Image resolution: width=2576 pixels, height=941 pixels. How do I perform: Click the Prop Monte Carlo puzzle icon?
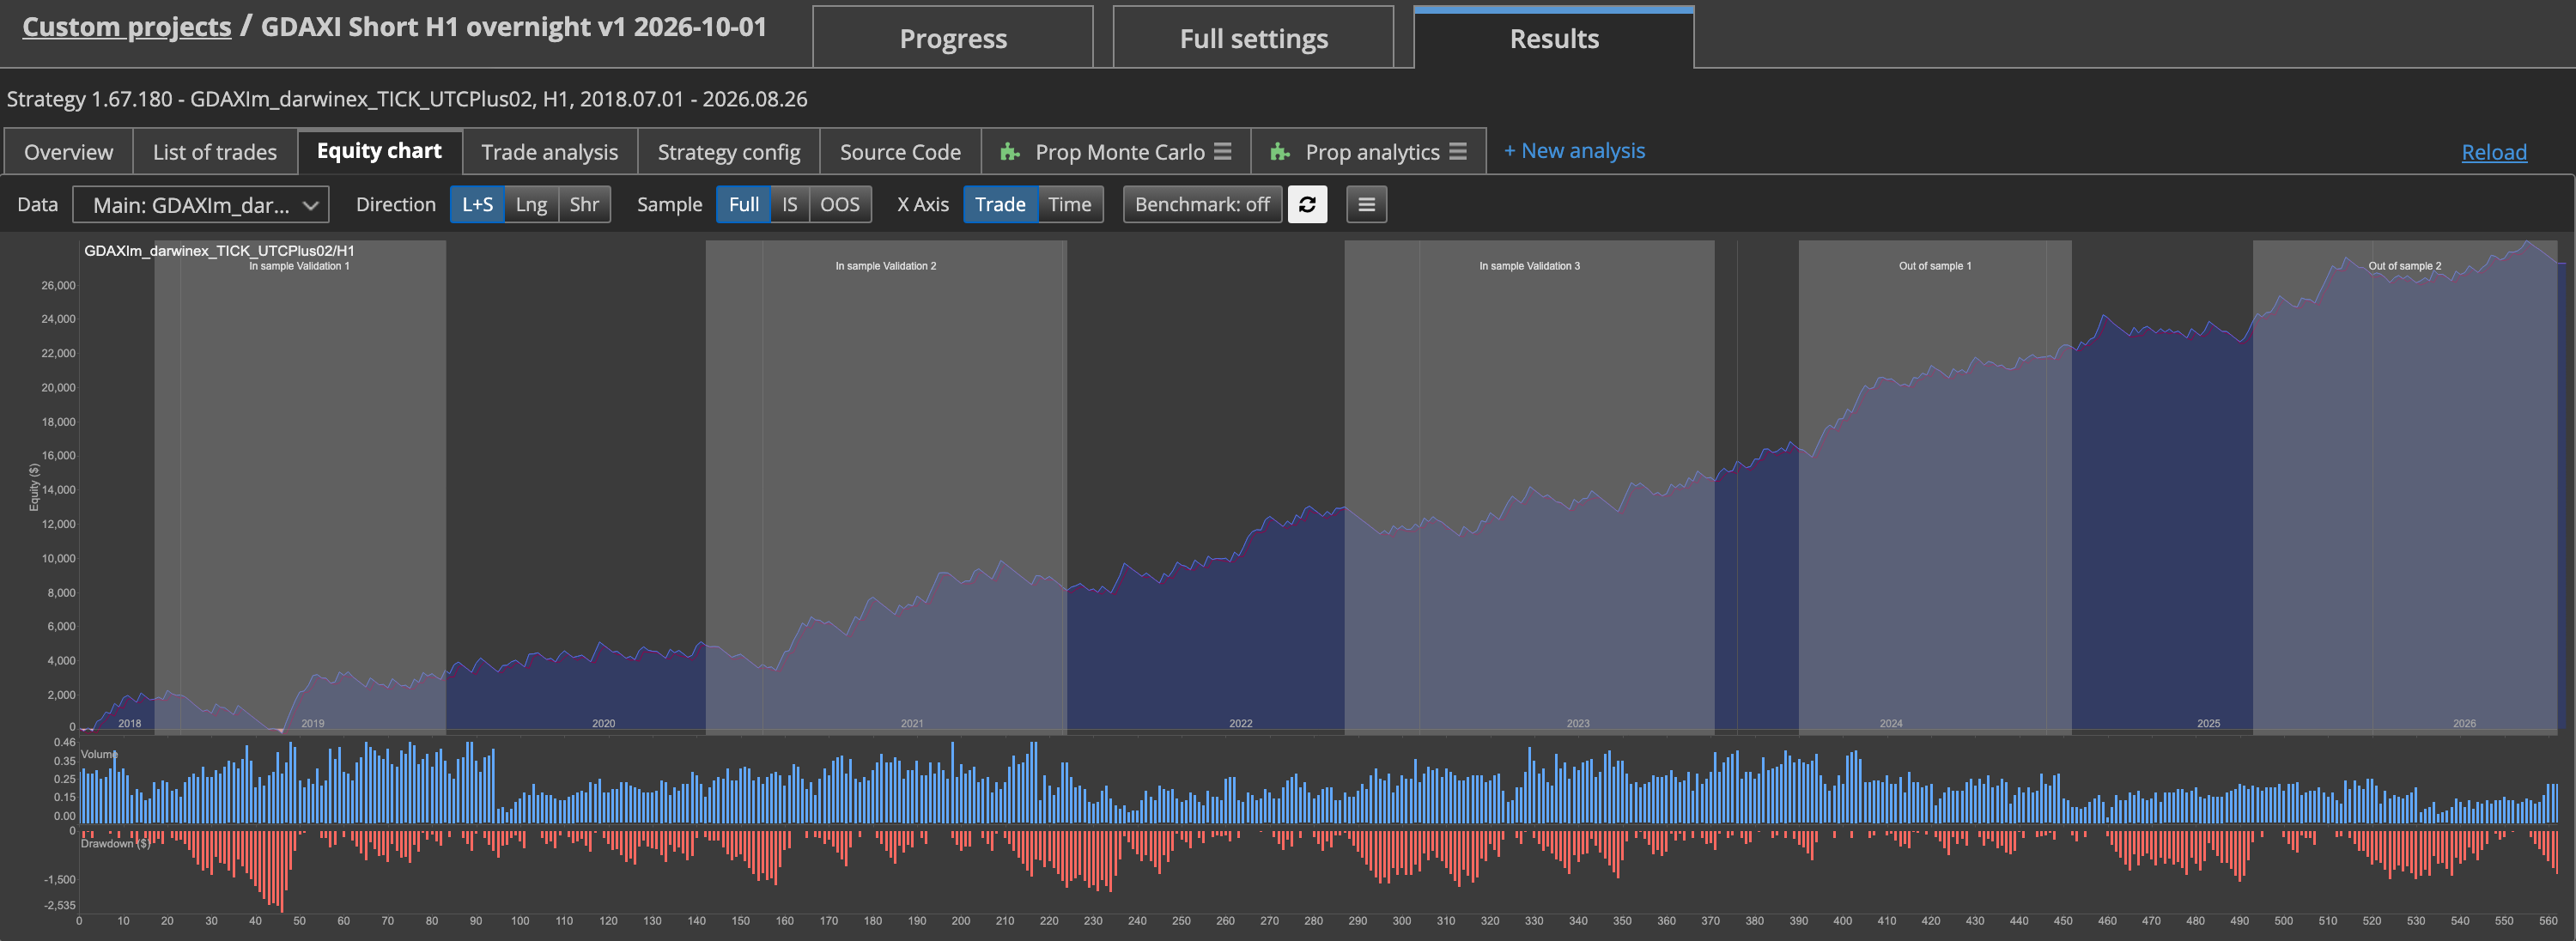(x=1010, y=152)
